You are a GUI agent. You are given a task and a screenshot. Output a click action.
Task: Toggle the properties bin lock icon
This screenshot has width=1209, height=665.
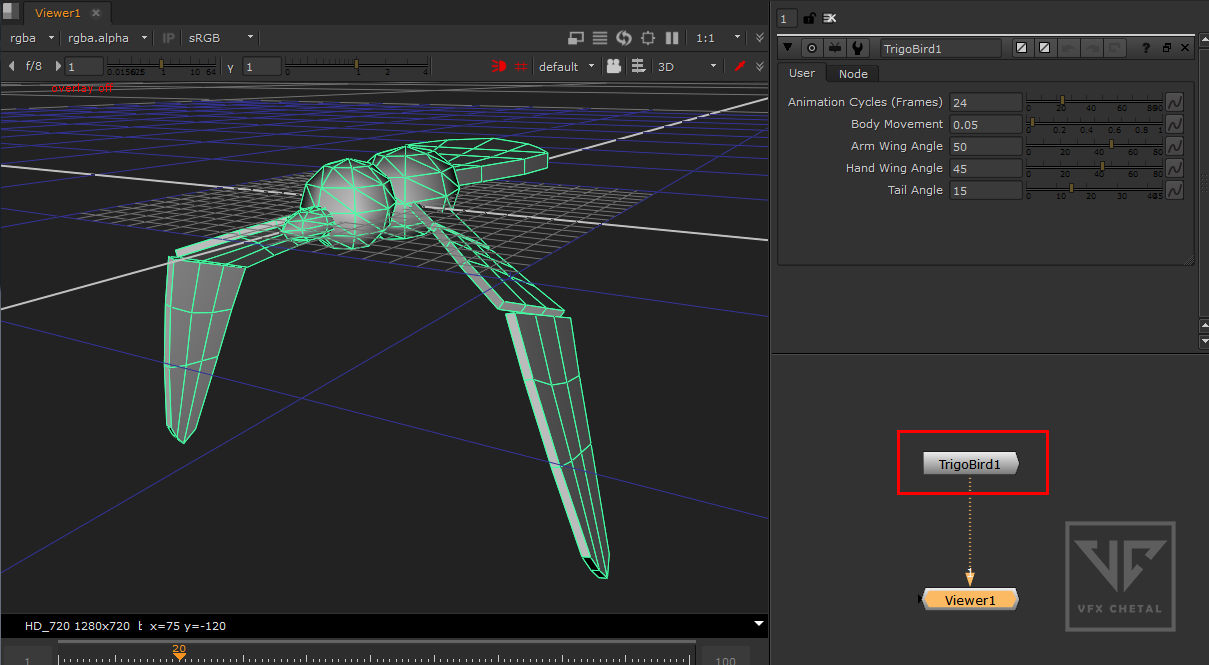click(810, 18)
